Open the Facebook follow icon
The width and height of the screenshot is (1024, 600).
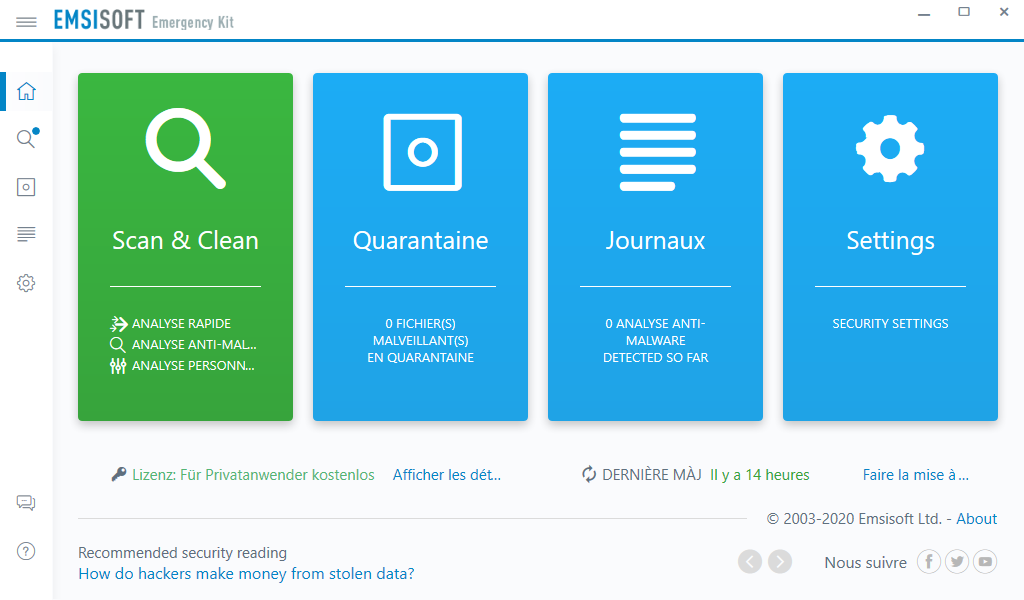[929, 561]
